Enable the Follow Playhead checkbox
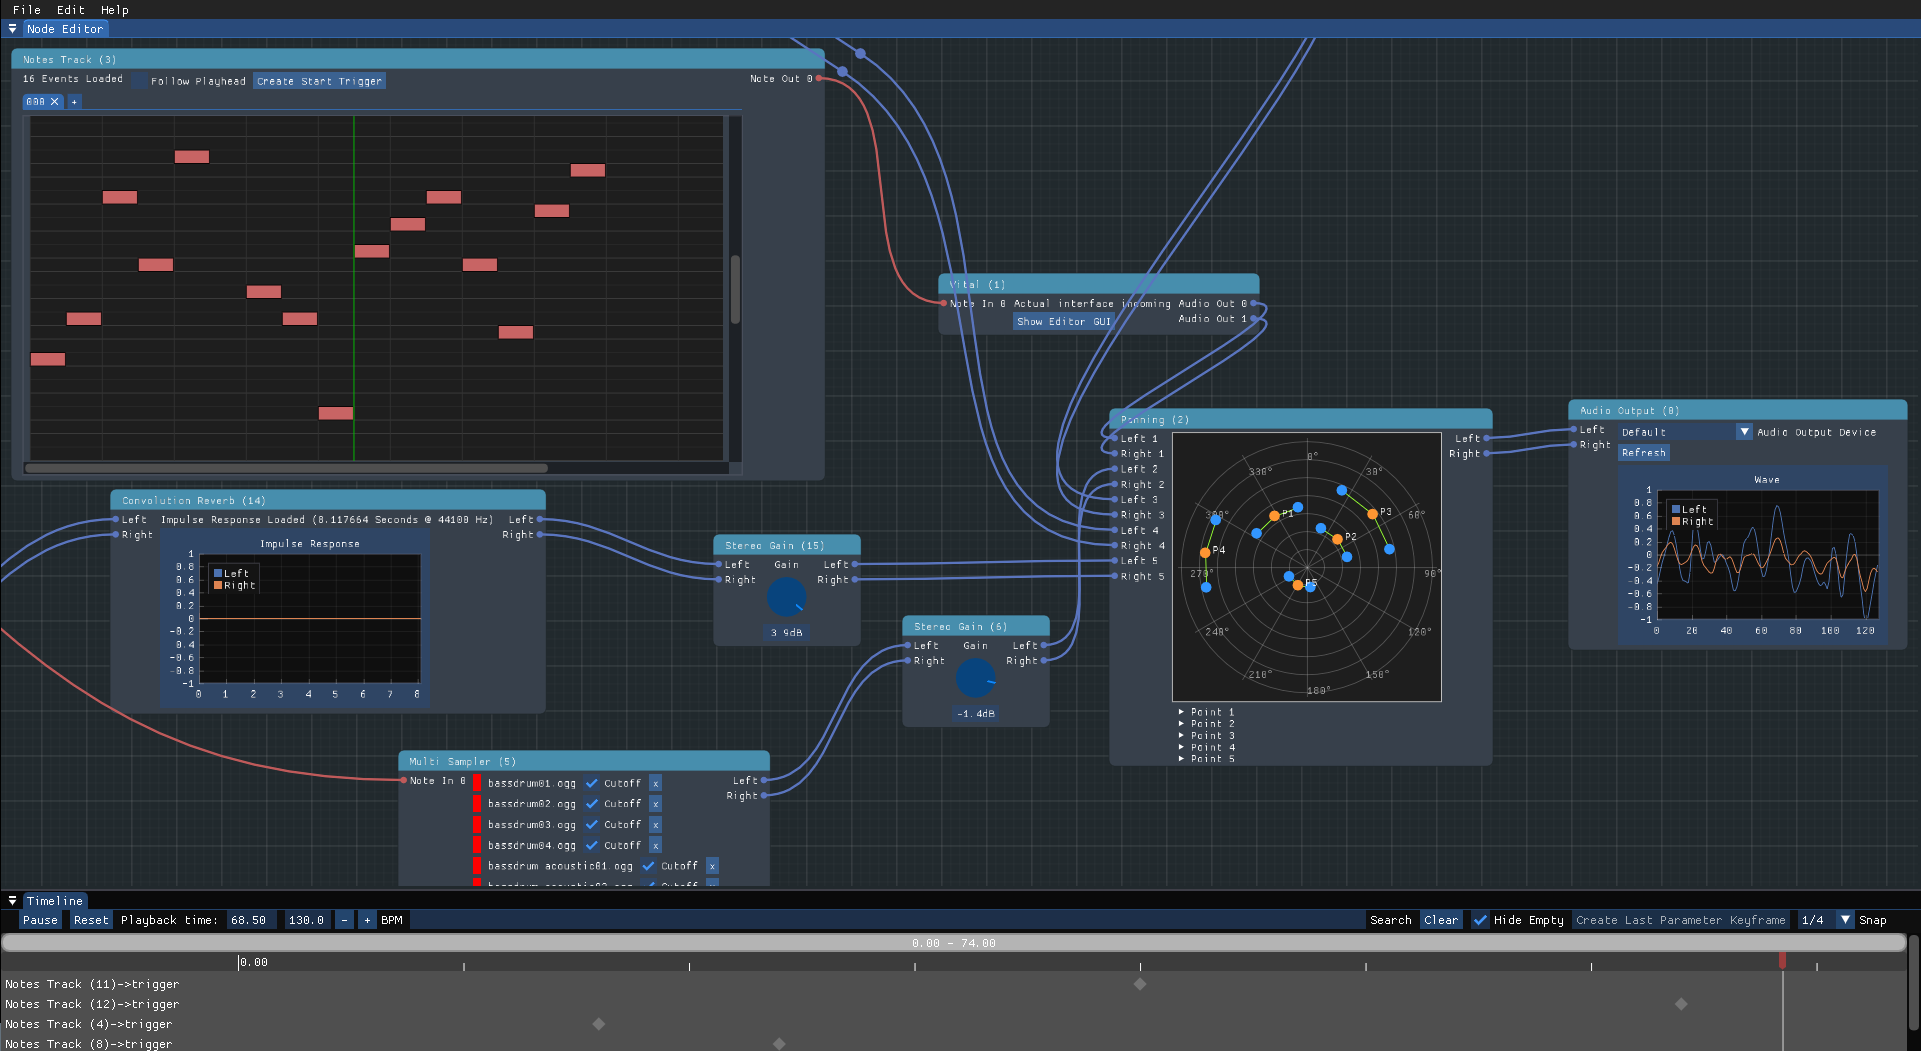This screenshot has width=1921, height=1051. [140, 81]
